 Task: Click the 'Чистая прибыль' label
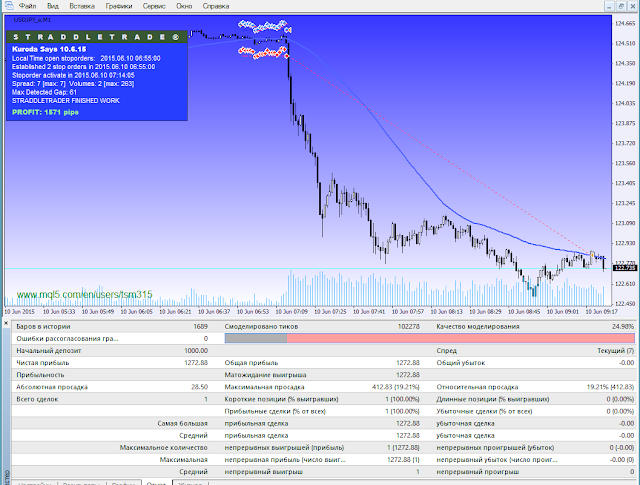pos(43,363)
